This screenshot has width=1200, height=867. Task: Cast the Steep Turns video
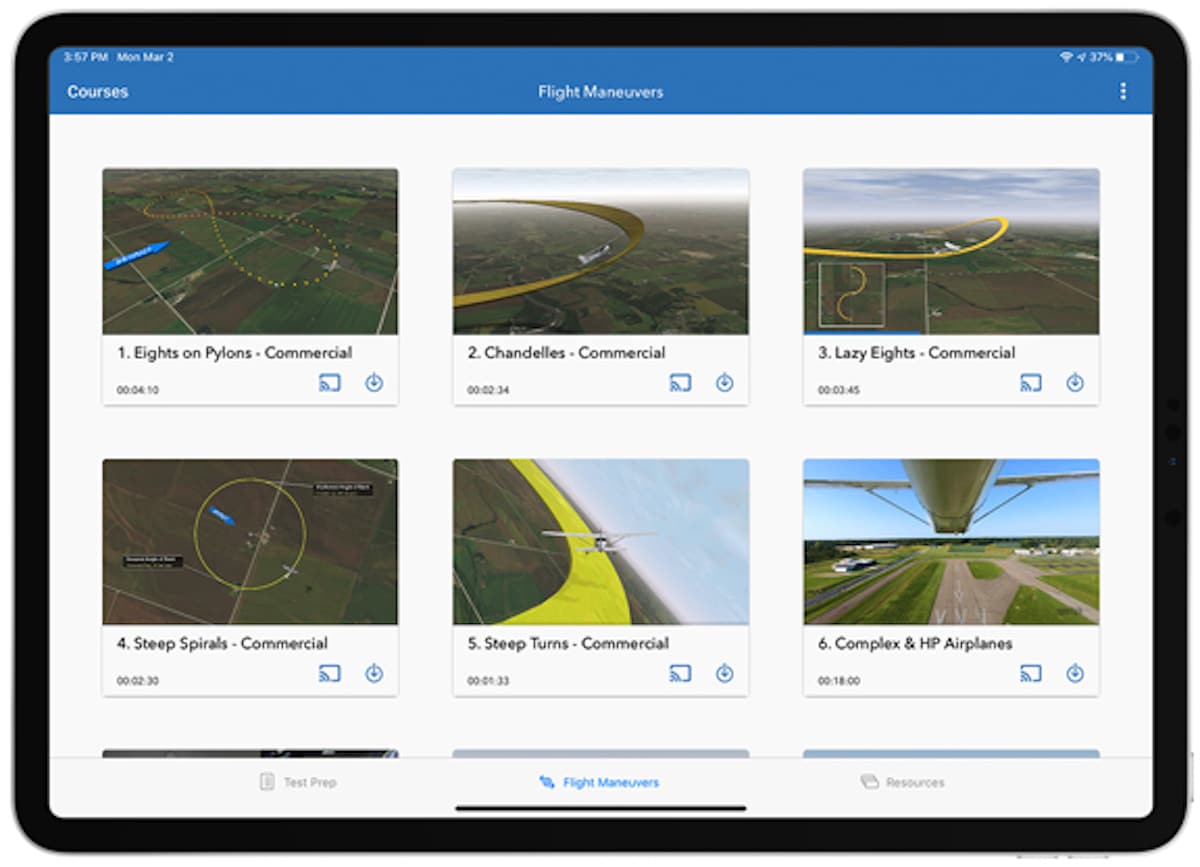[681, 673]
